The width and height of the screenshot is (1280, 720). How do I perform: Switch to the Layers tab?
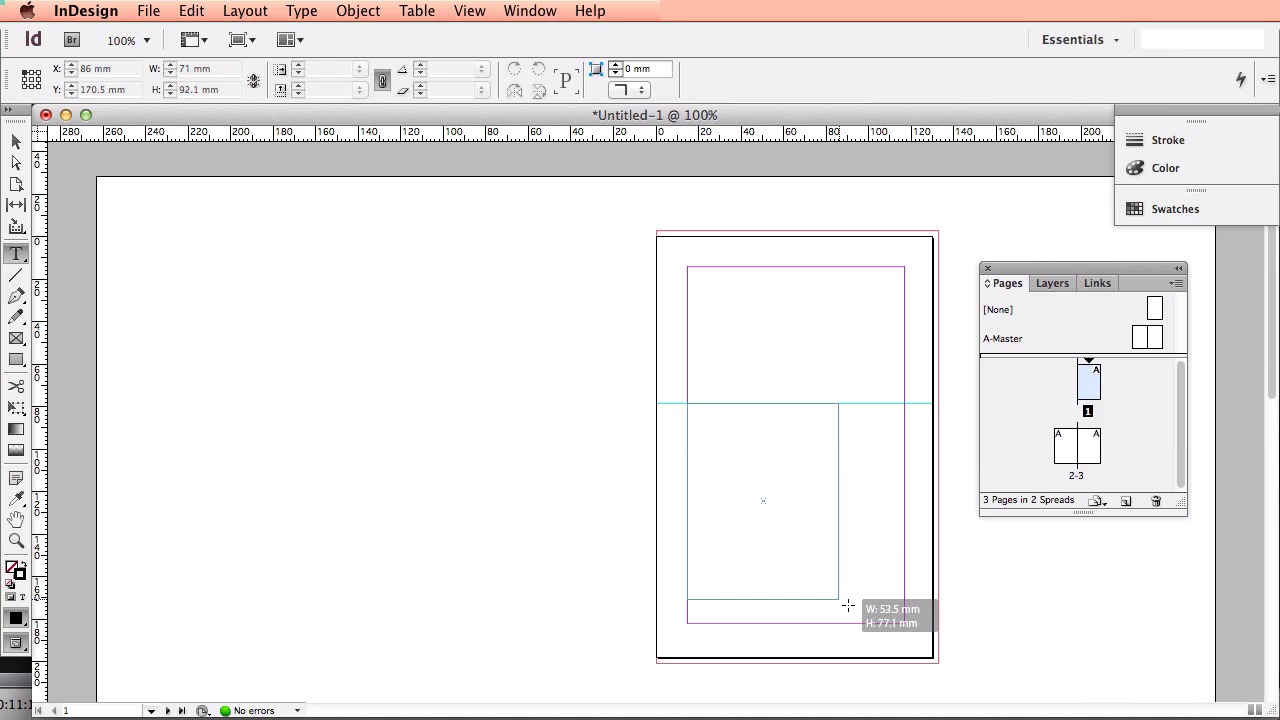point(1052,283)
